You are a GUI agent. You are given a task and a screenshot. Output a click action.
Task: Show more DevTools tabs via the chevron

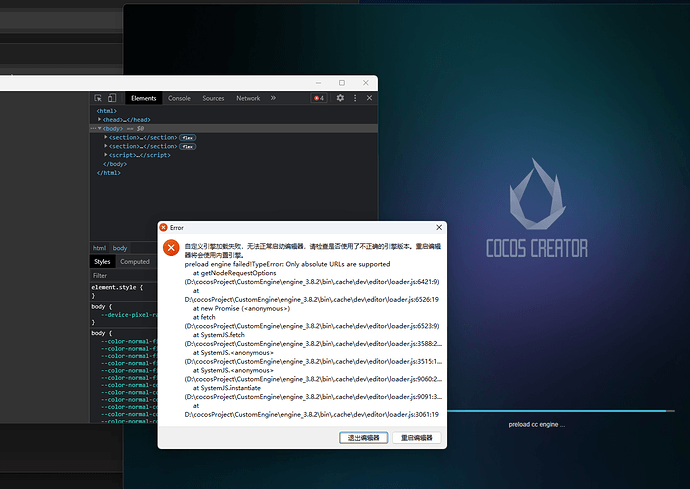pyautogui.click(x=273, y=98)
